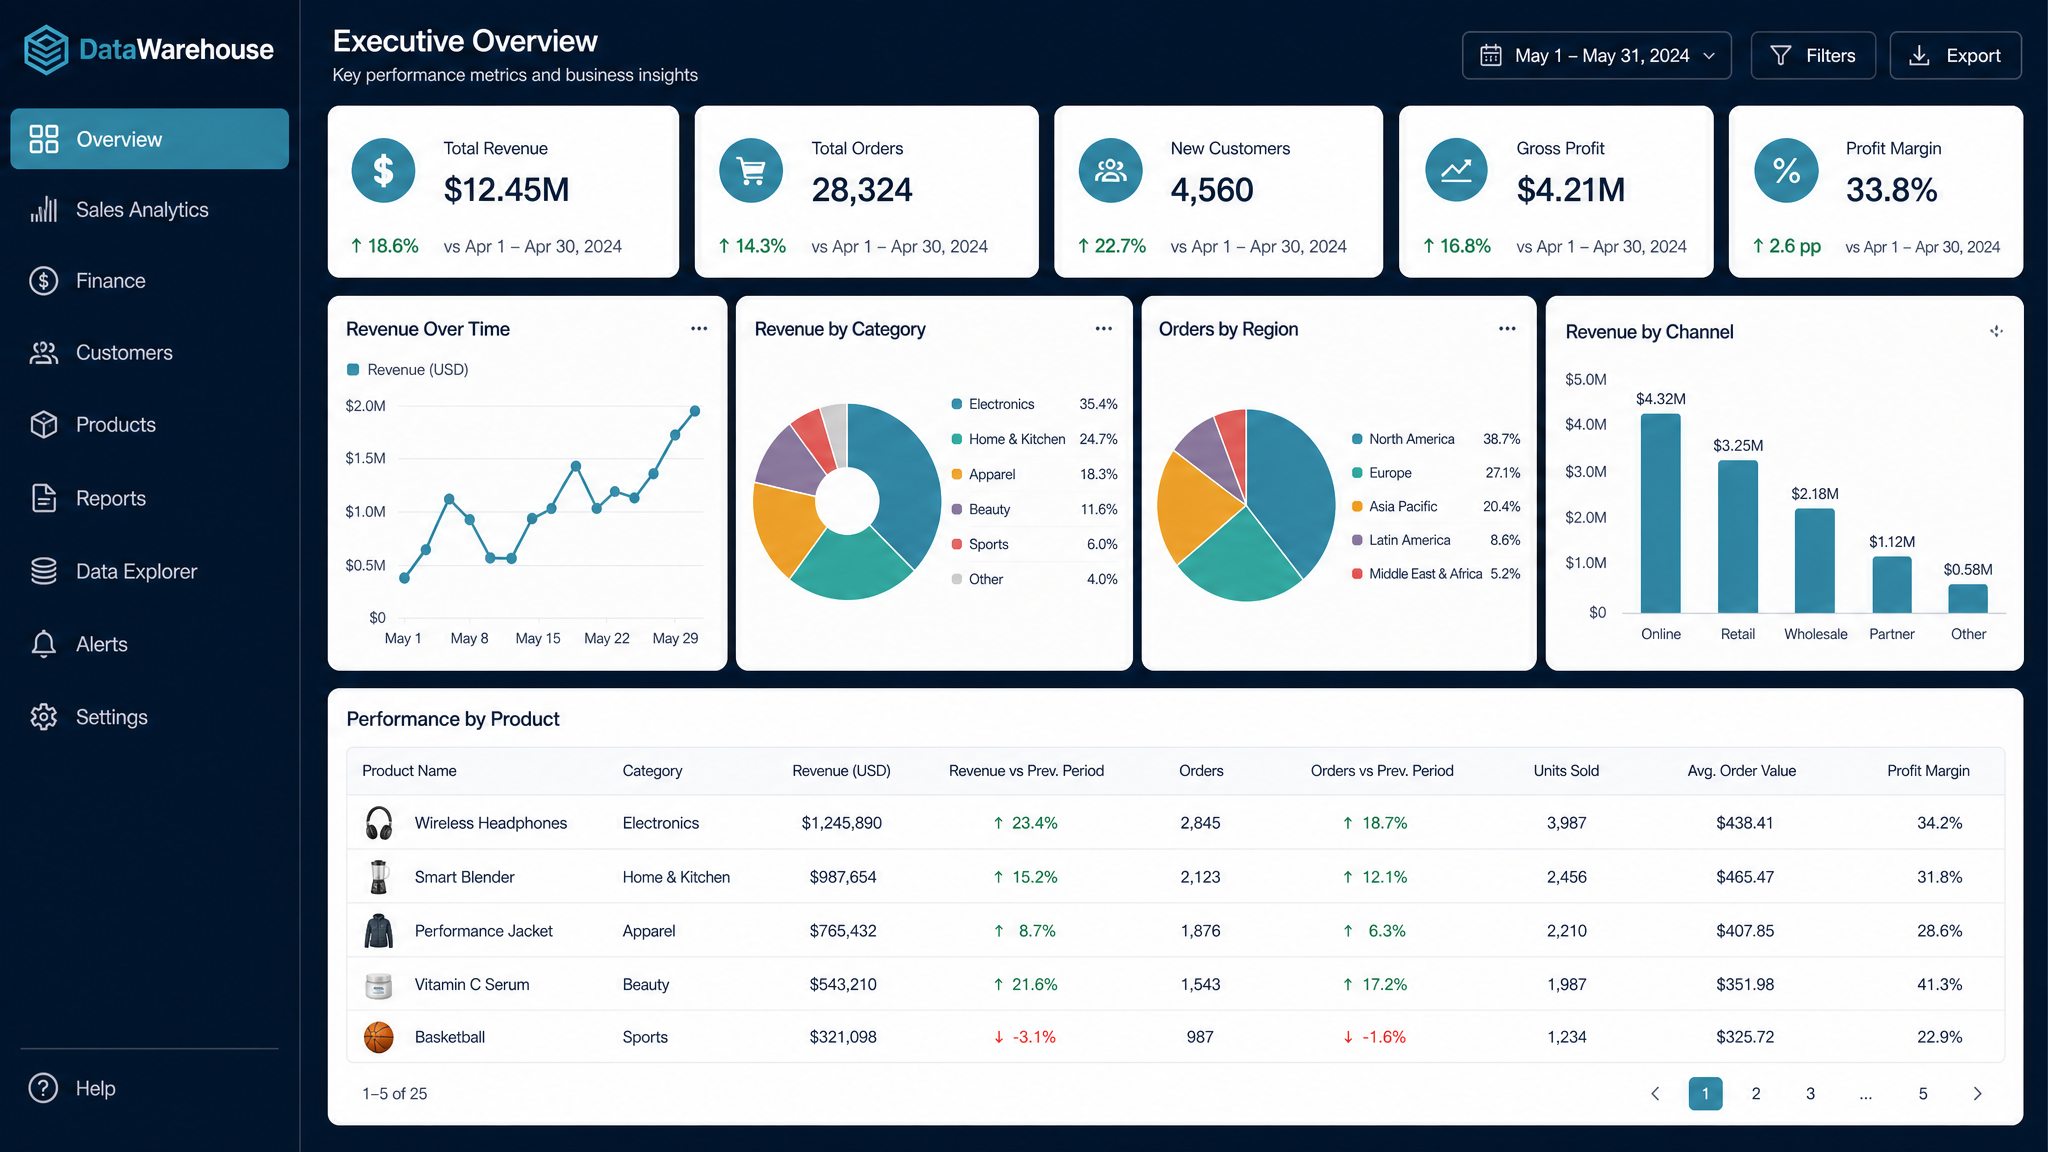Click the Help question mark icon
This screenshot has width=2048, height=1152.
tap(43, 1088)
